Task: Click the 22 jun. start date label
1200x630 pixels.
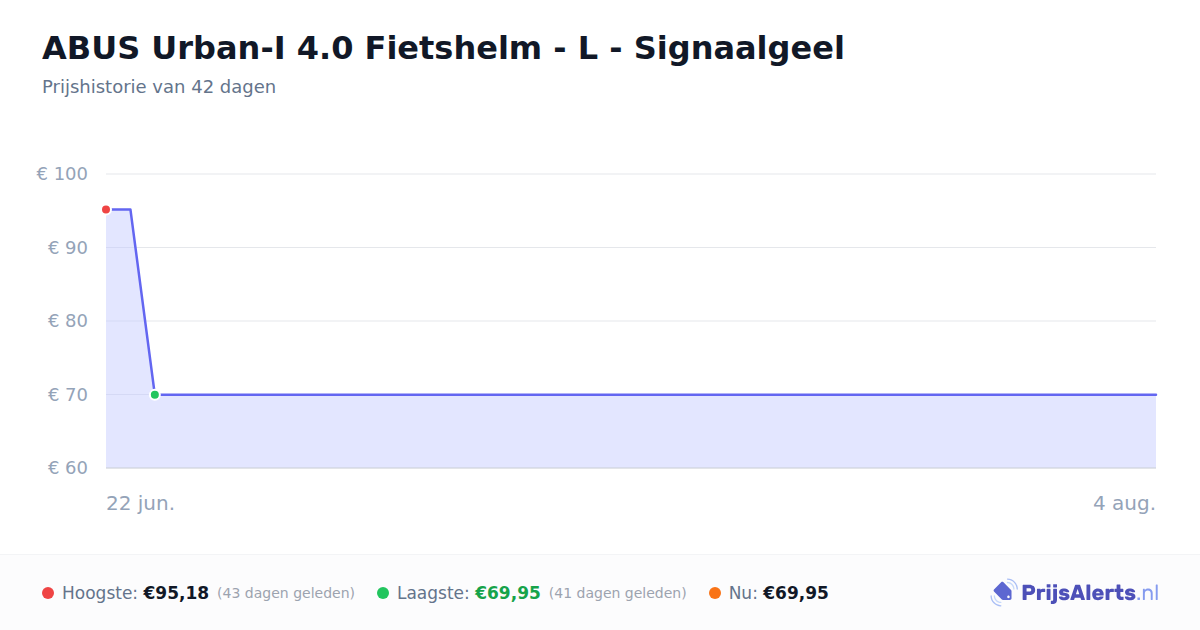Action: [x=141, y=503]
